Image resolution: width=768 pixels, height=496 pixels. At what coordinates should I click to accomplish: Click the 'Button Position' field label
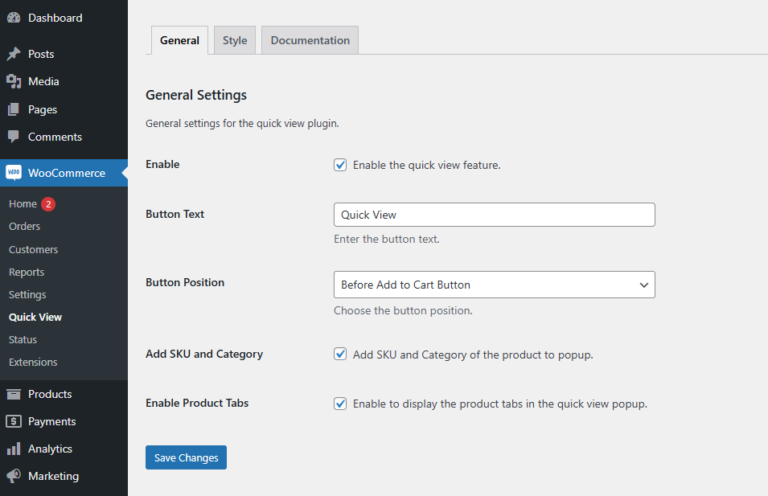(185, 283)
